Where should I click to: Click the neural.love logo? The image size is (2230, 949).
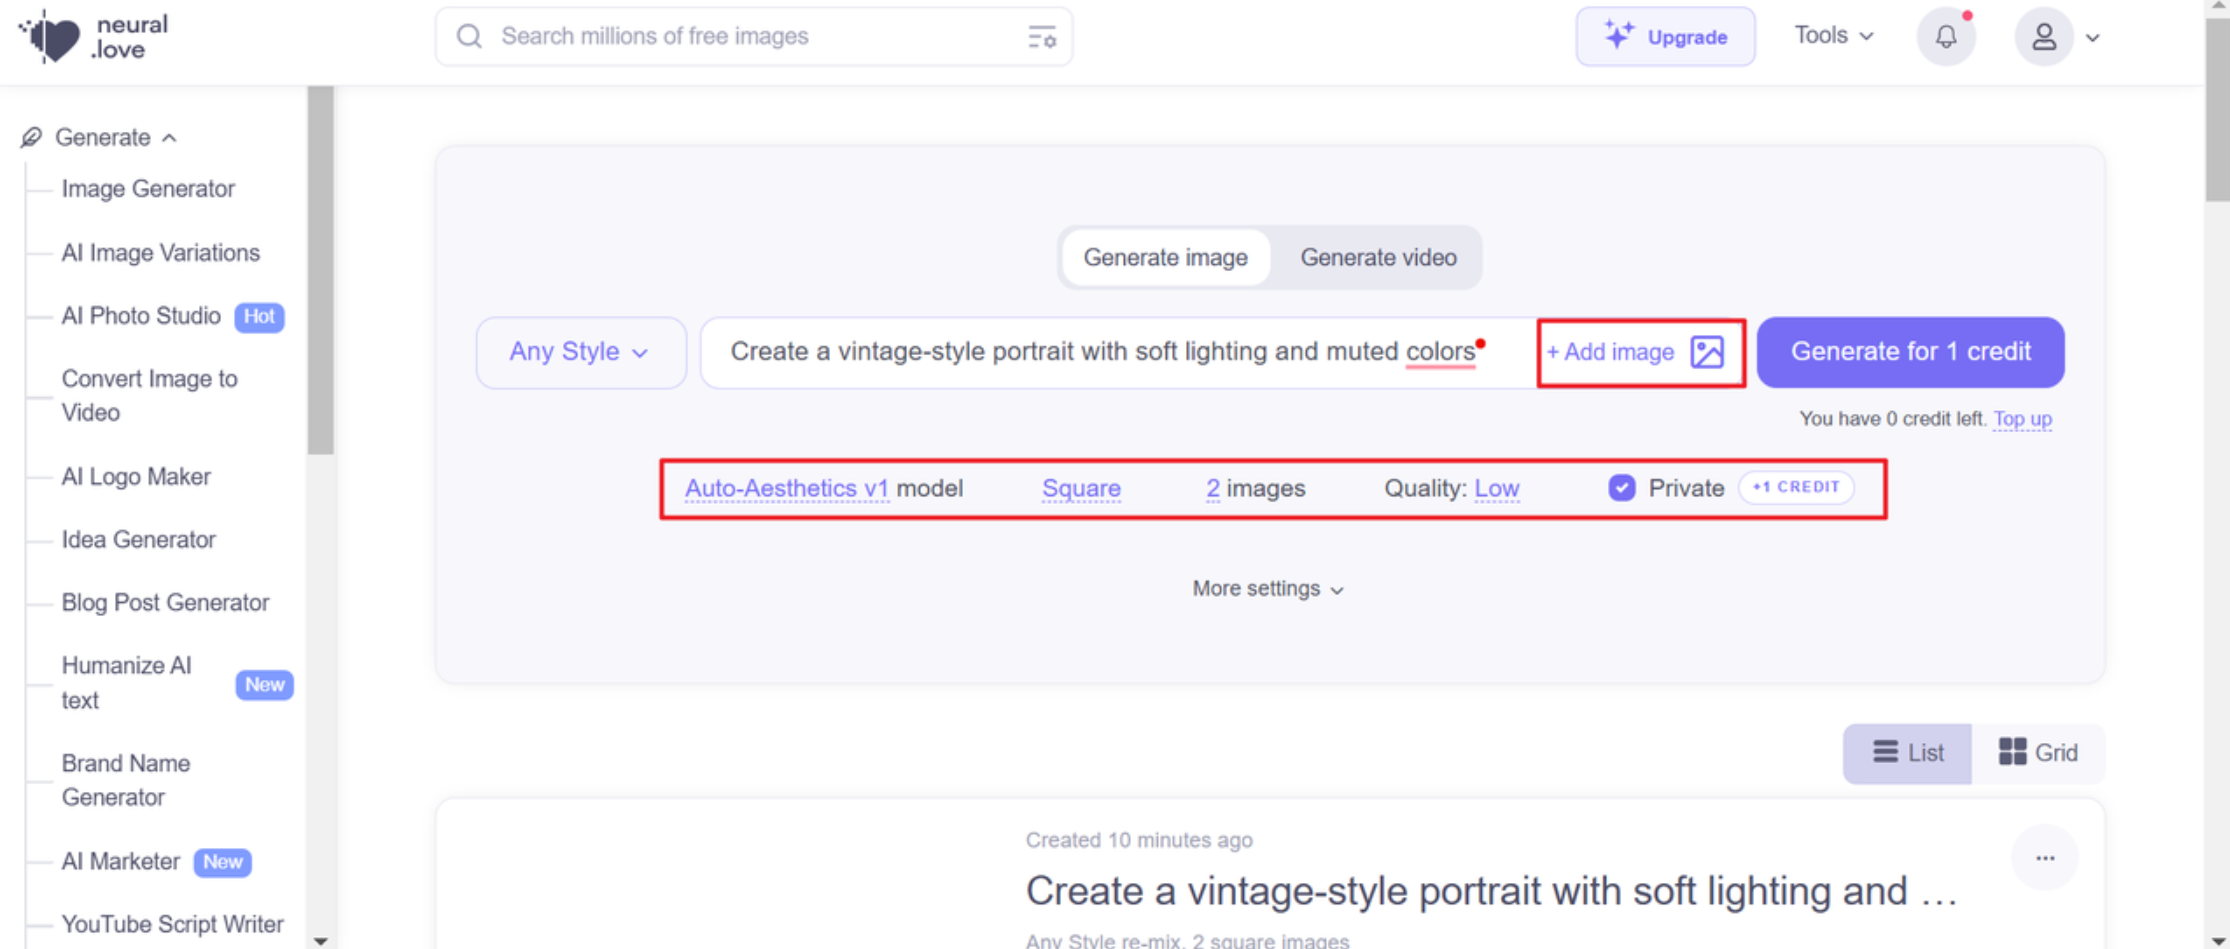[90, 36]
